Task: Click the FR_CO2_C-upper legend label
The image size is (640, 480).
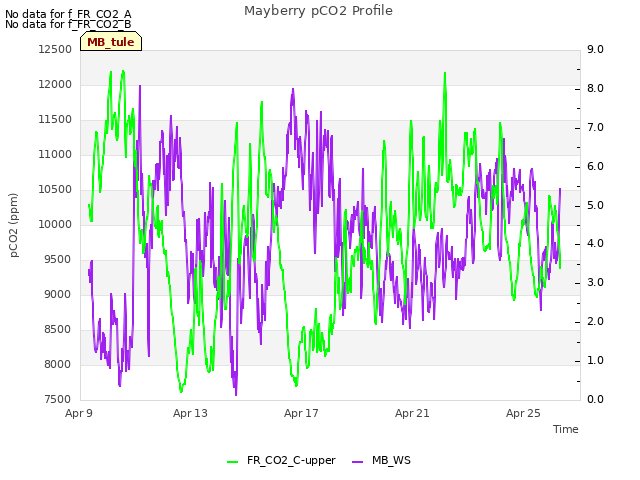Action: click(291, 461)
